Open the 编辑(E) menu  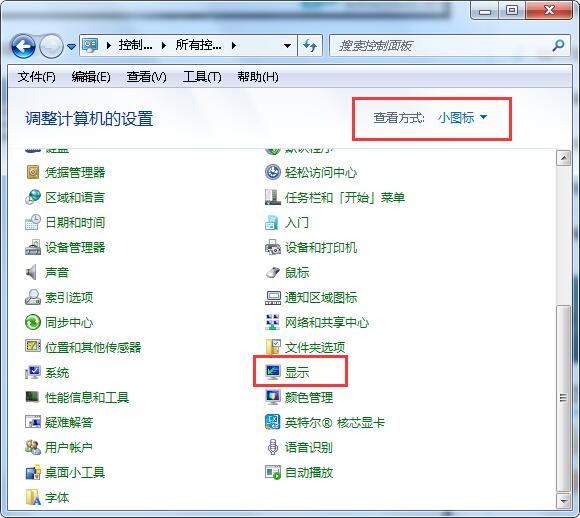tap(91, 77)
